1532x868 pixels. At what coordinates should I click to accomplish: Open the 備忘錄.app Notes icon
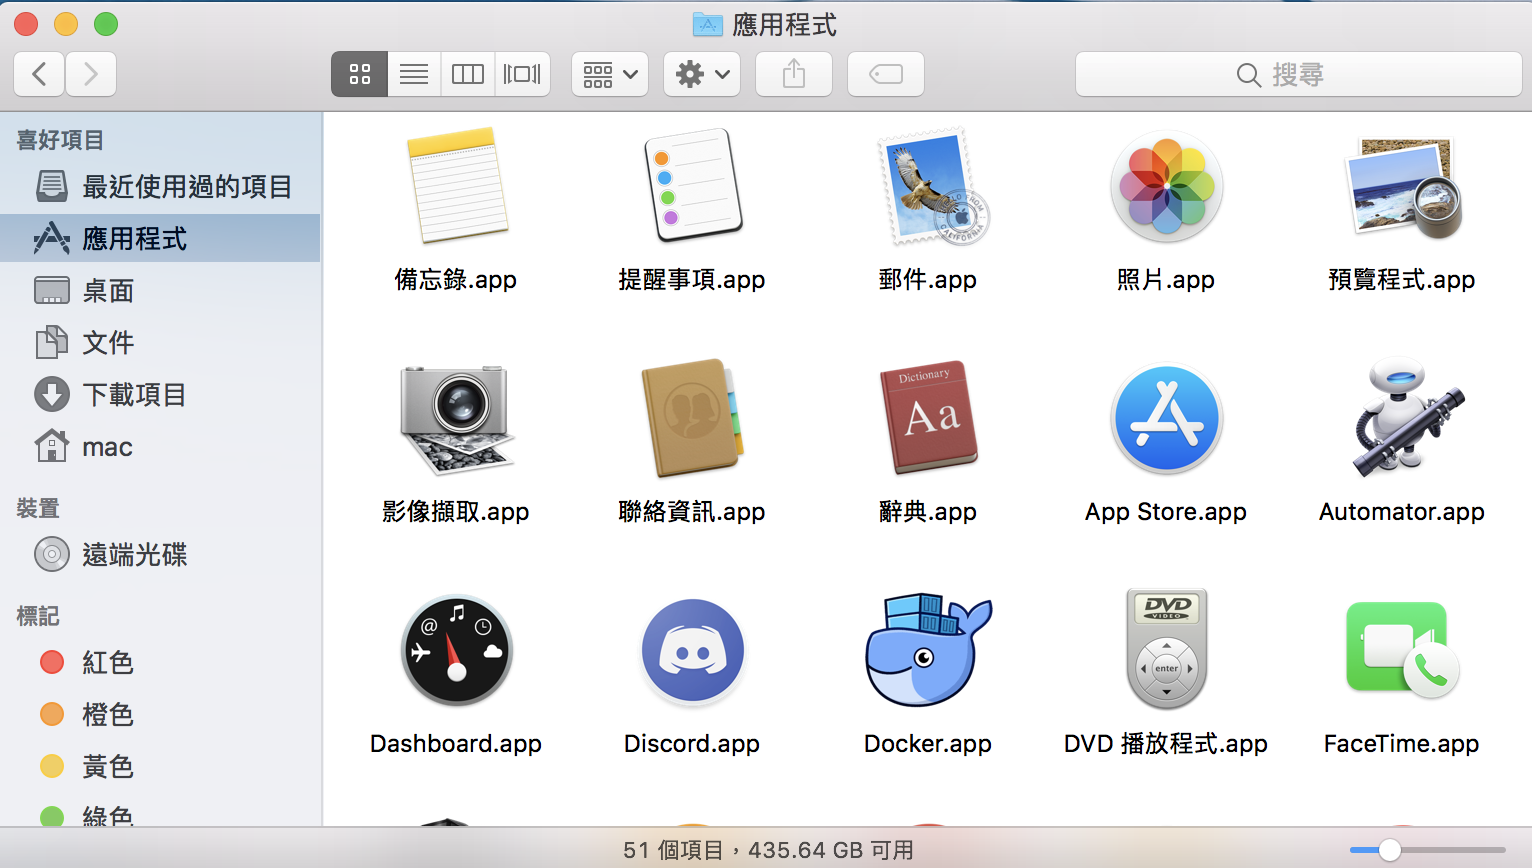tap(457, 186)
